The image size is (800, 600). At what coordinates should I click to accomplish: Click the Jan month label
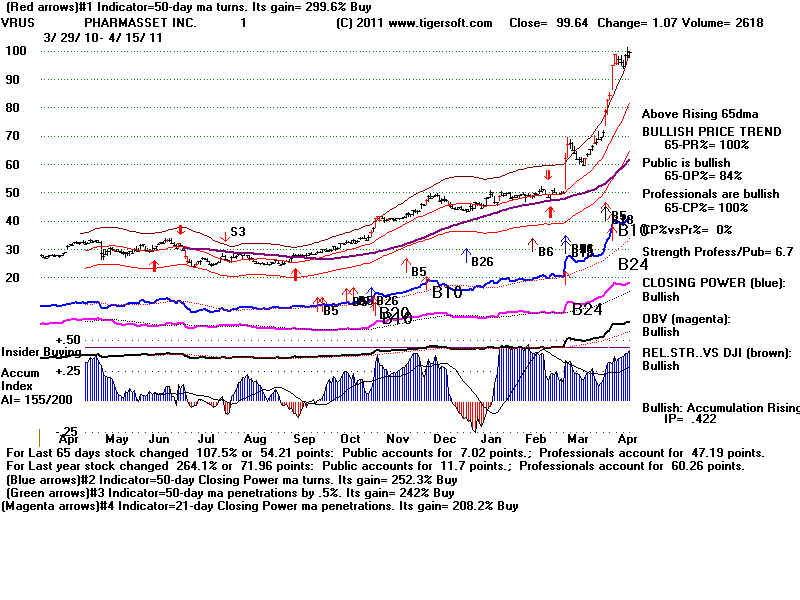(491, 439)
